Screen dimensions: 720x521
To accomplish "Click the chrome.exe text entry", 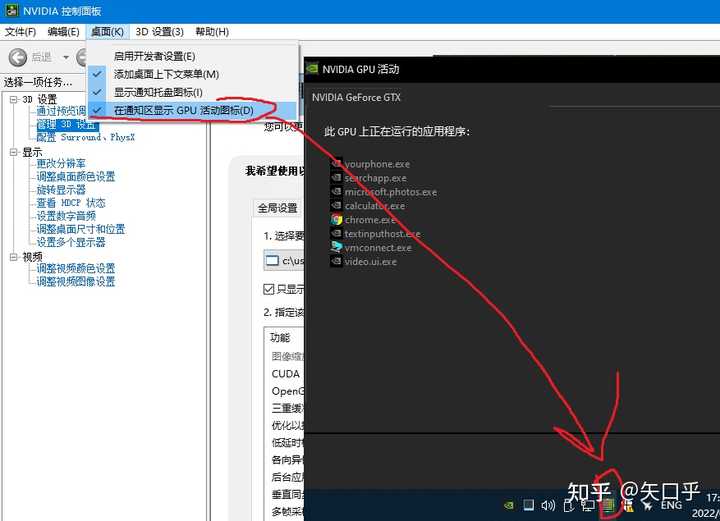I will coord(371,220).
